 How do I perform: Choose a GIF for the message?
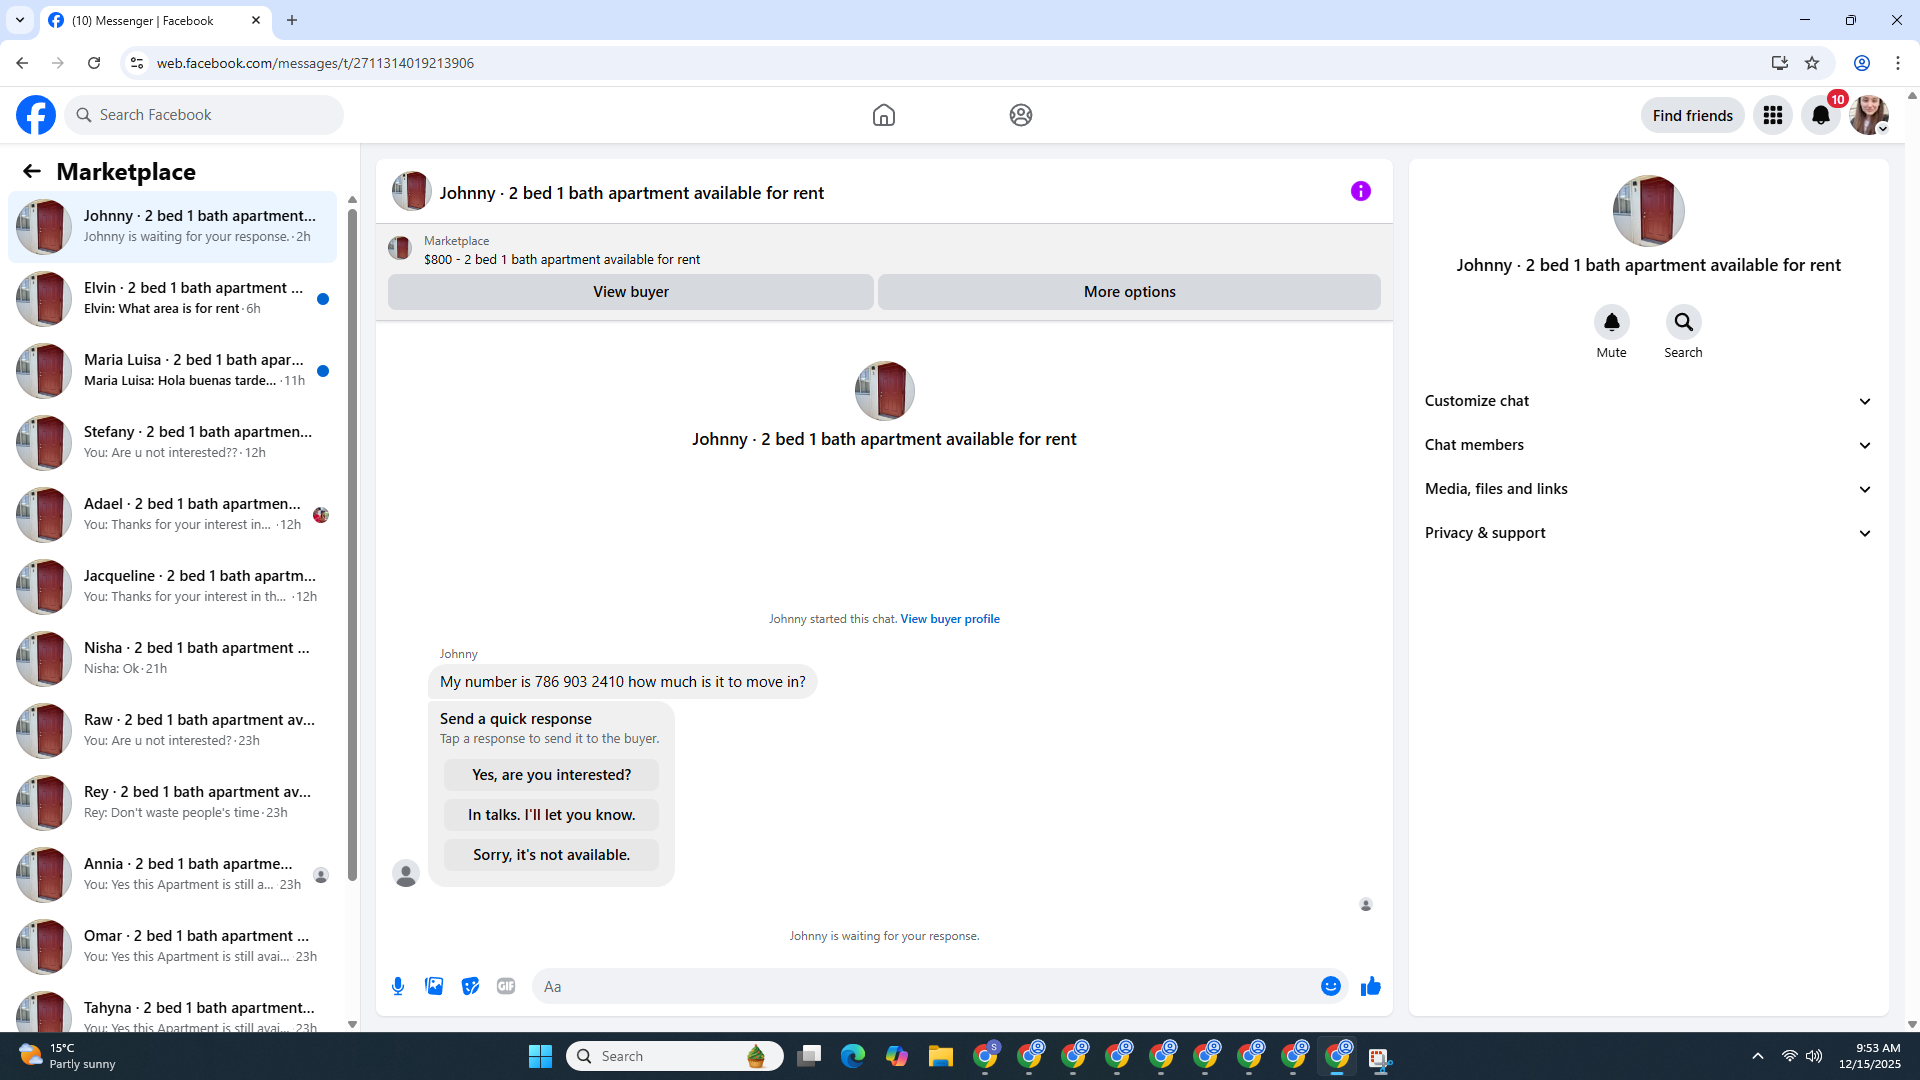506,986
